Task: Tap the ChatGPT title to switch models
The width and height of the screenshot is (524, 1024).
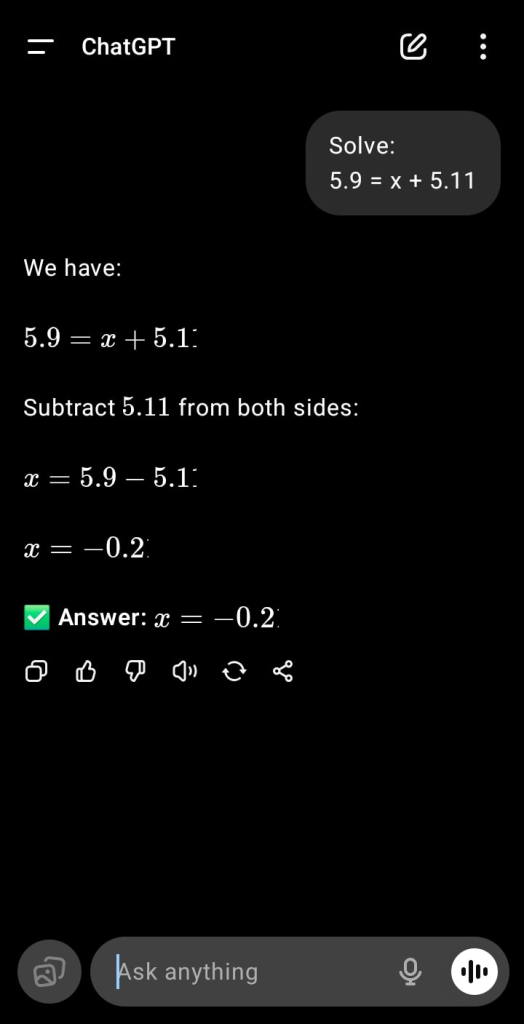Action: 129,47
